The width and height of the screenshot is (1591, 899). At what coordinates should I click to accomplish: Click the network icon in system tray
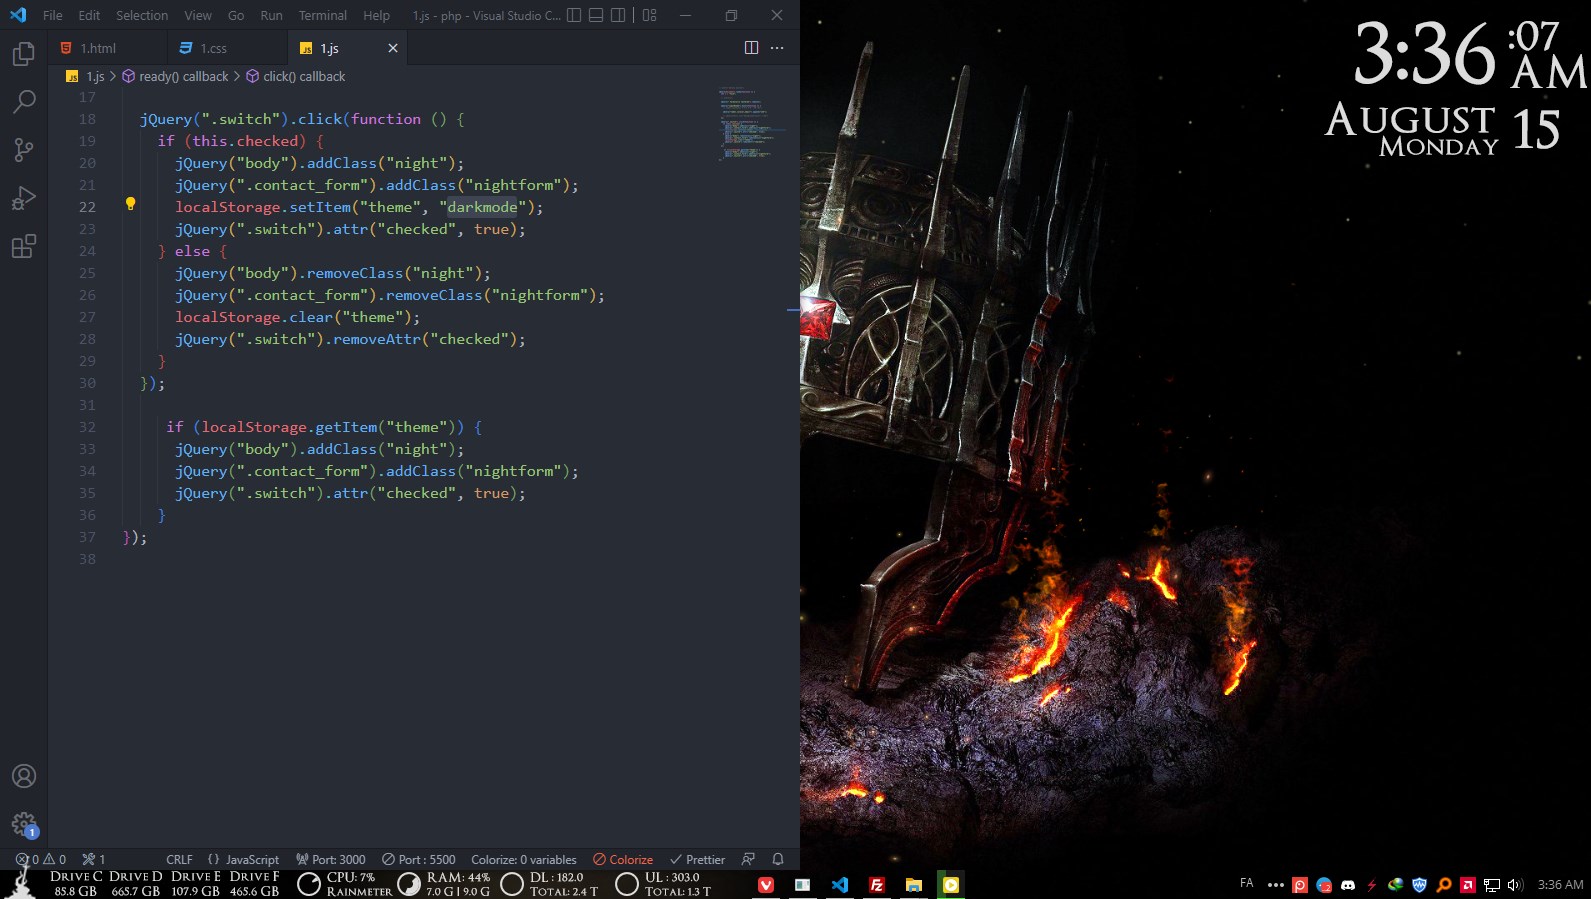pyautogui.click(x=1492, y=885)
